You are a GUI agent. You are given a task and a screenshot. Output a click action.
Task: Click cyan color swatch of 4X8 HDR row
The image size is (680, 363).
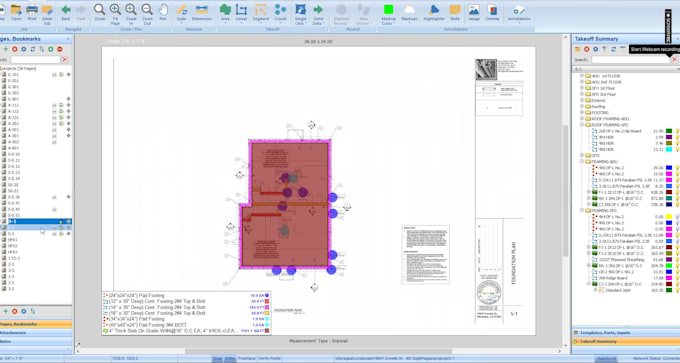[x=669, y=149]
